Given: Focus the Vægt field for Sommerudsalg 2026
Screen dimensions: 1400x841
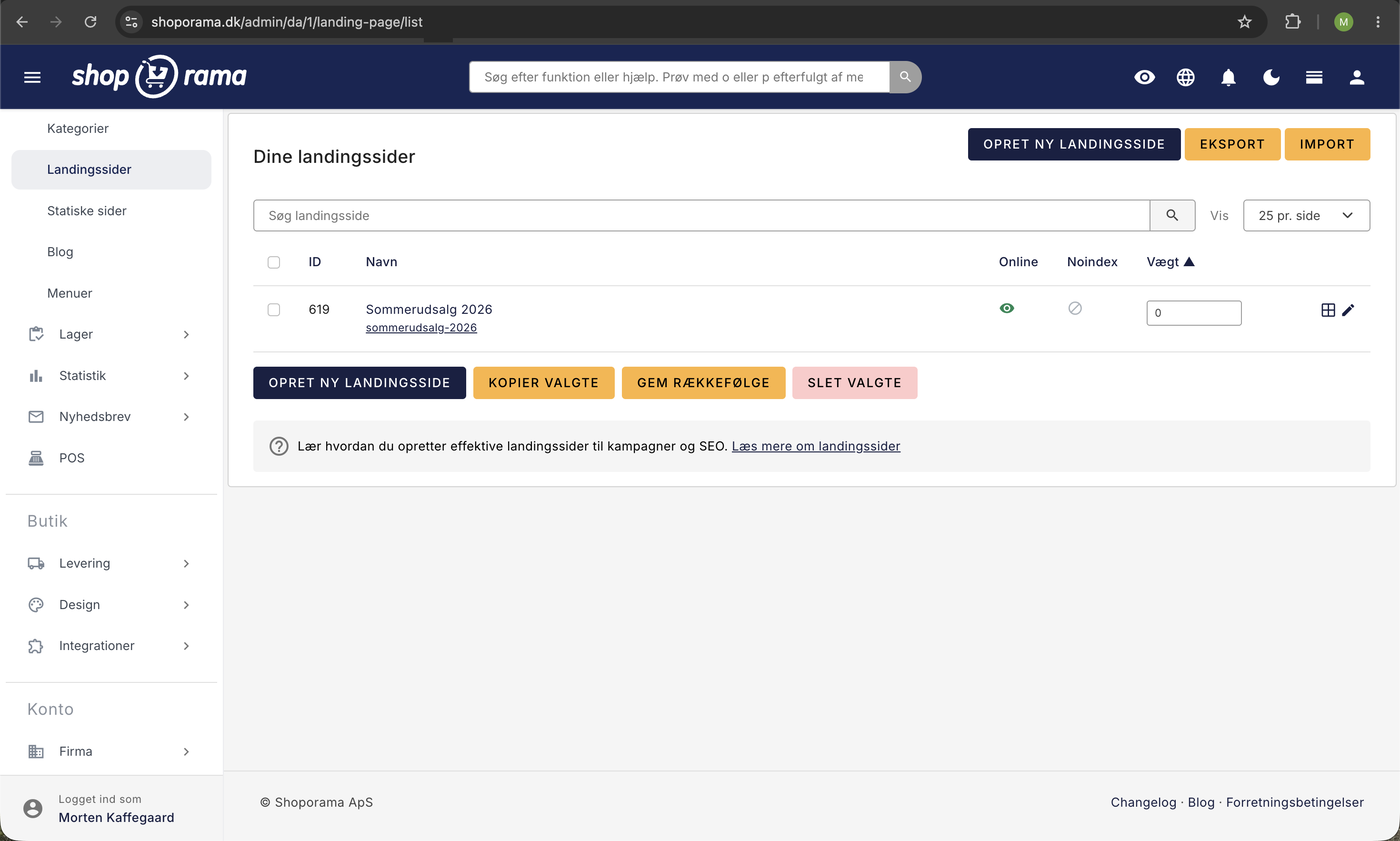Looking at the screenshot, I should tap(1194, 313).
